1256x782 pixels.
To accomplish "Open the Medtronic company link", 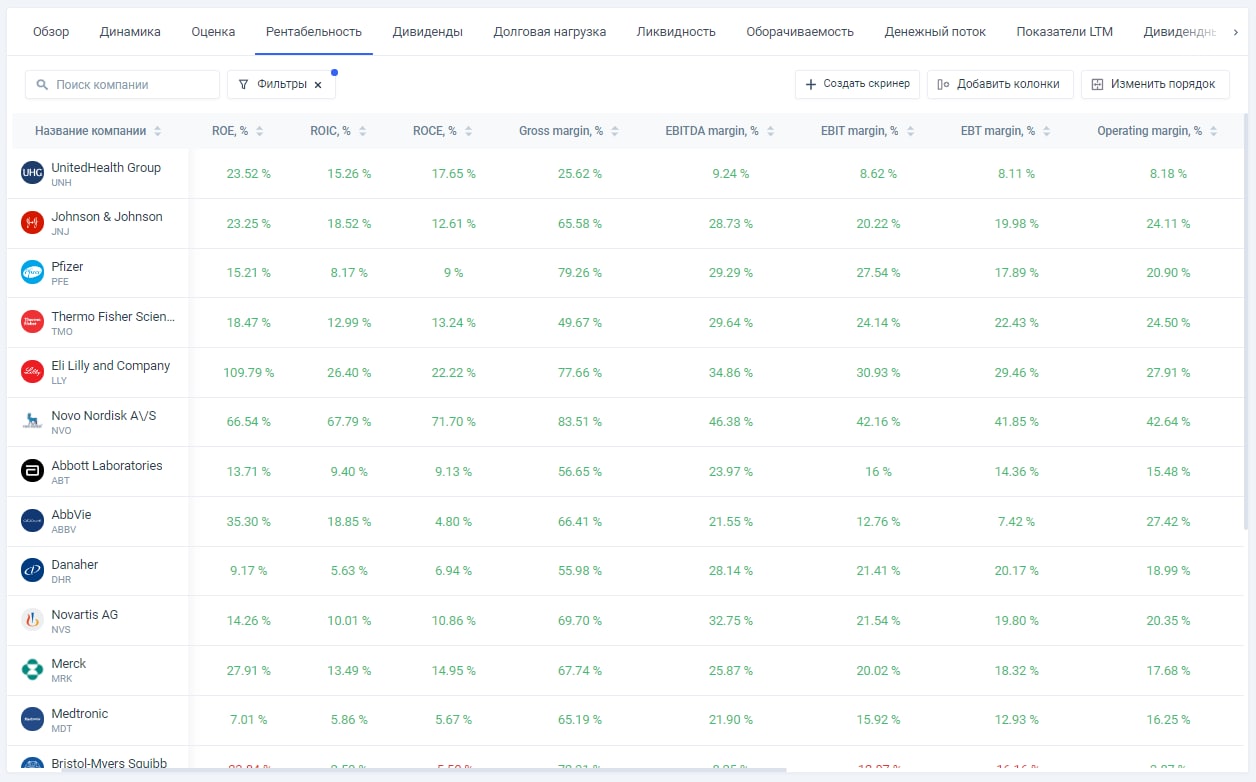I will (x=80, y=714).
